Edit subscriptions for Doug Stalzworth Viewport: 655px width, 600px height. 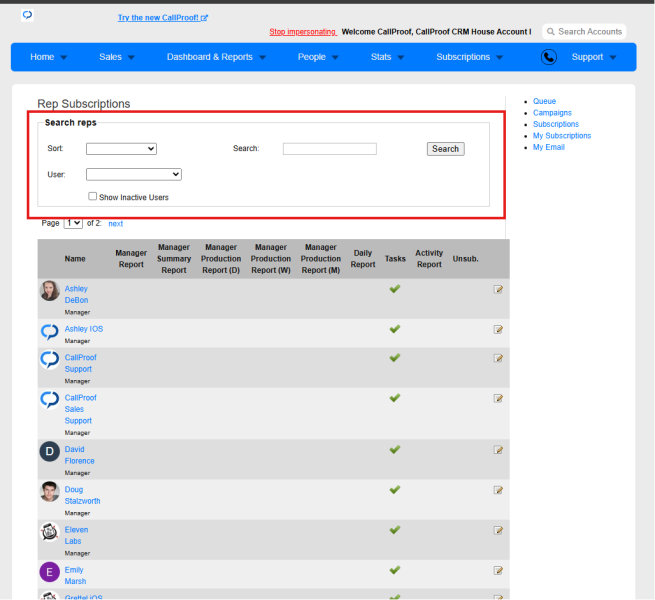pos(498,490)
